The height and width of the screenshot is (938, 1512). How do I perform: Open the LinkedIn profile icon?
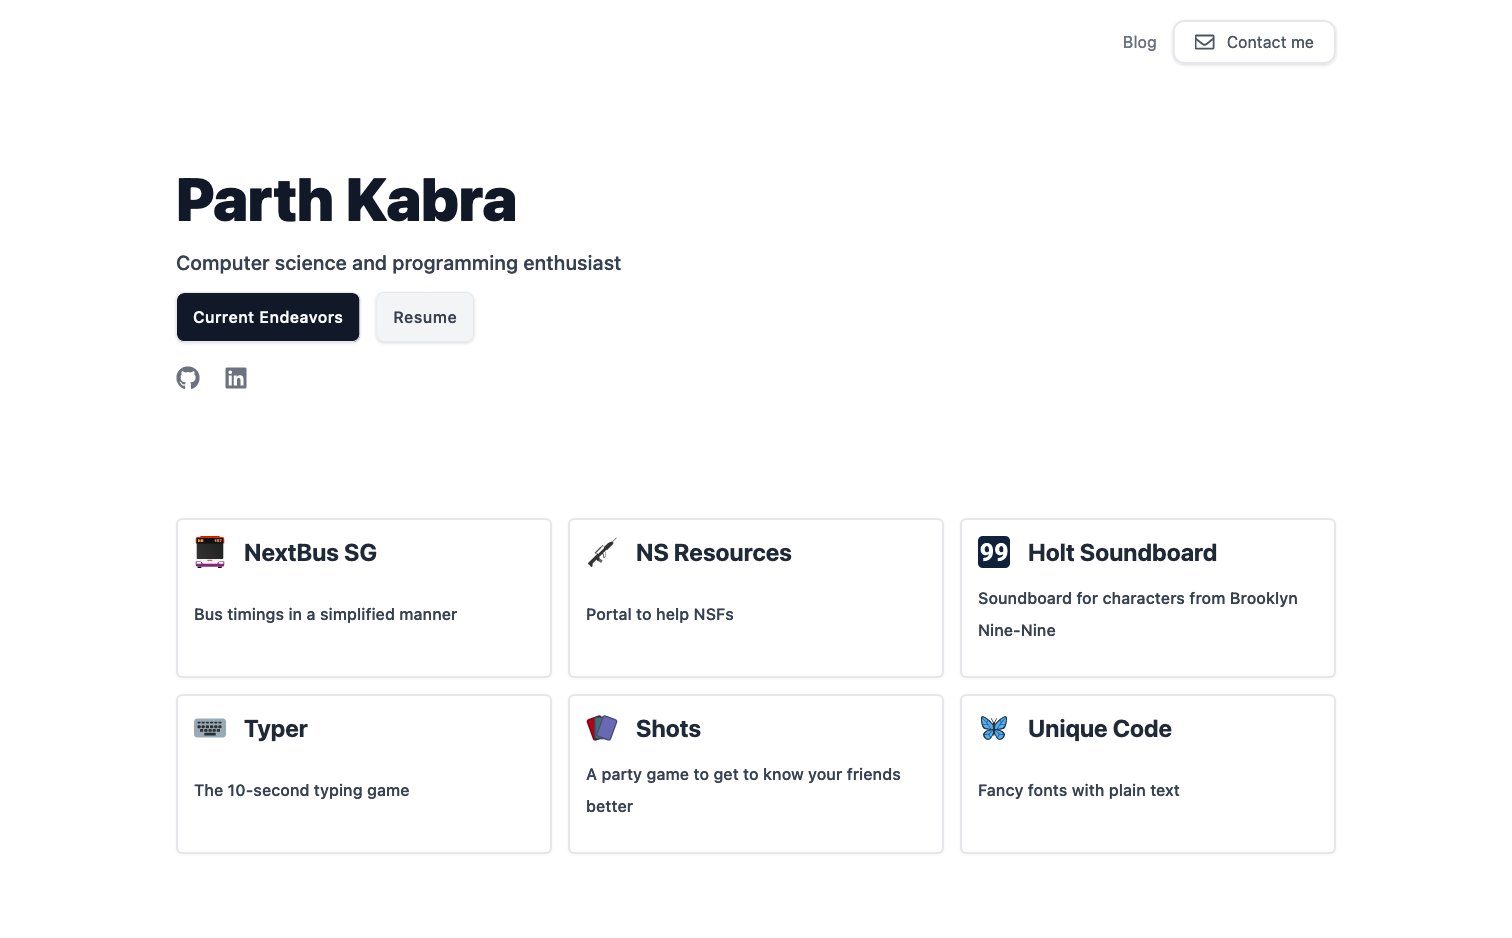pyautogui.click(x=236, y=378)
